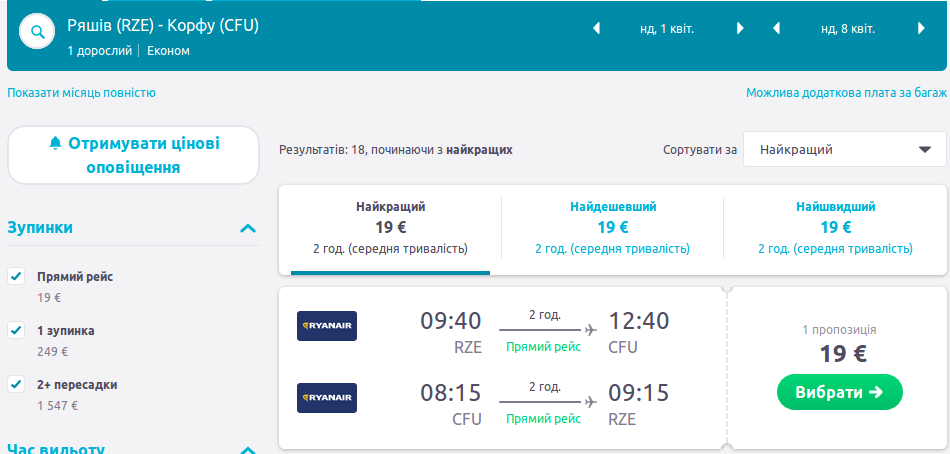The image size is (950, 454).
Task: Go to next return date arrow
Action: click(x=921, y=29)
